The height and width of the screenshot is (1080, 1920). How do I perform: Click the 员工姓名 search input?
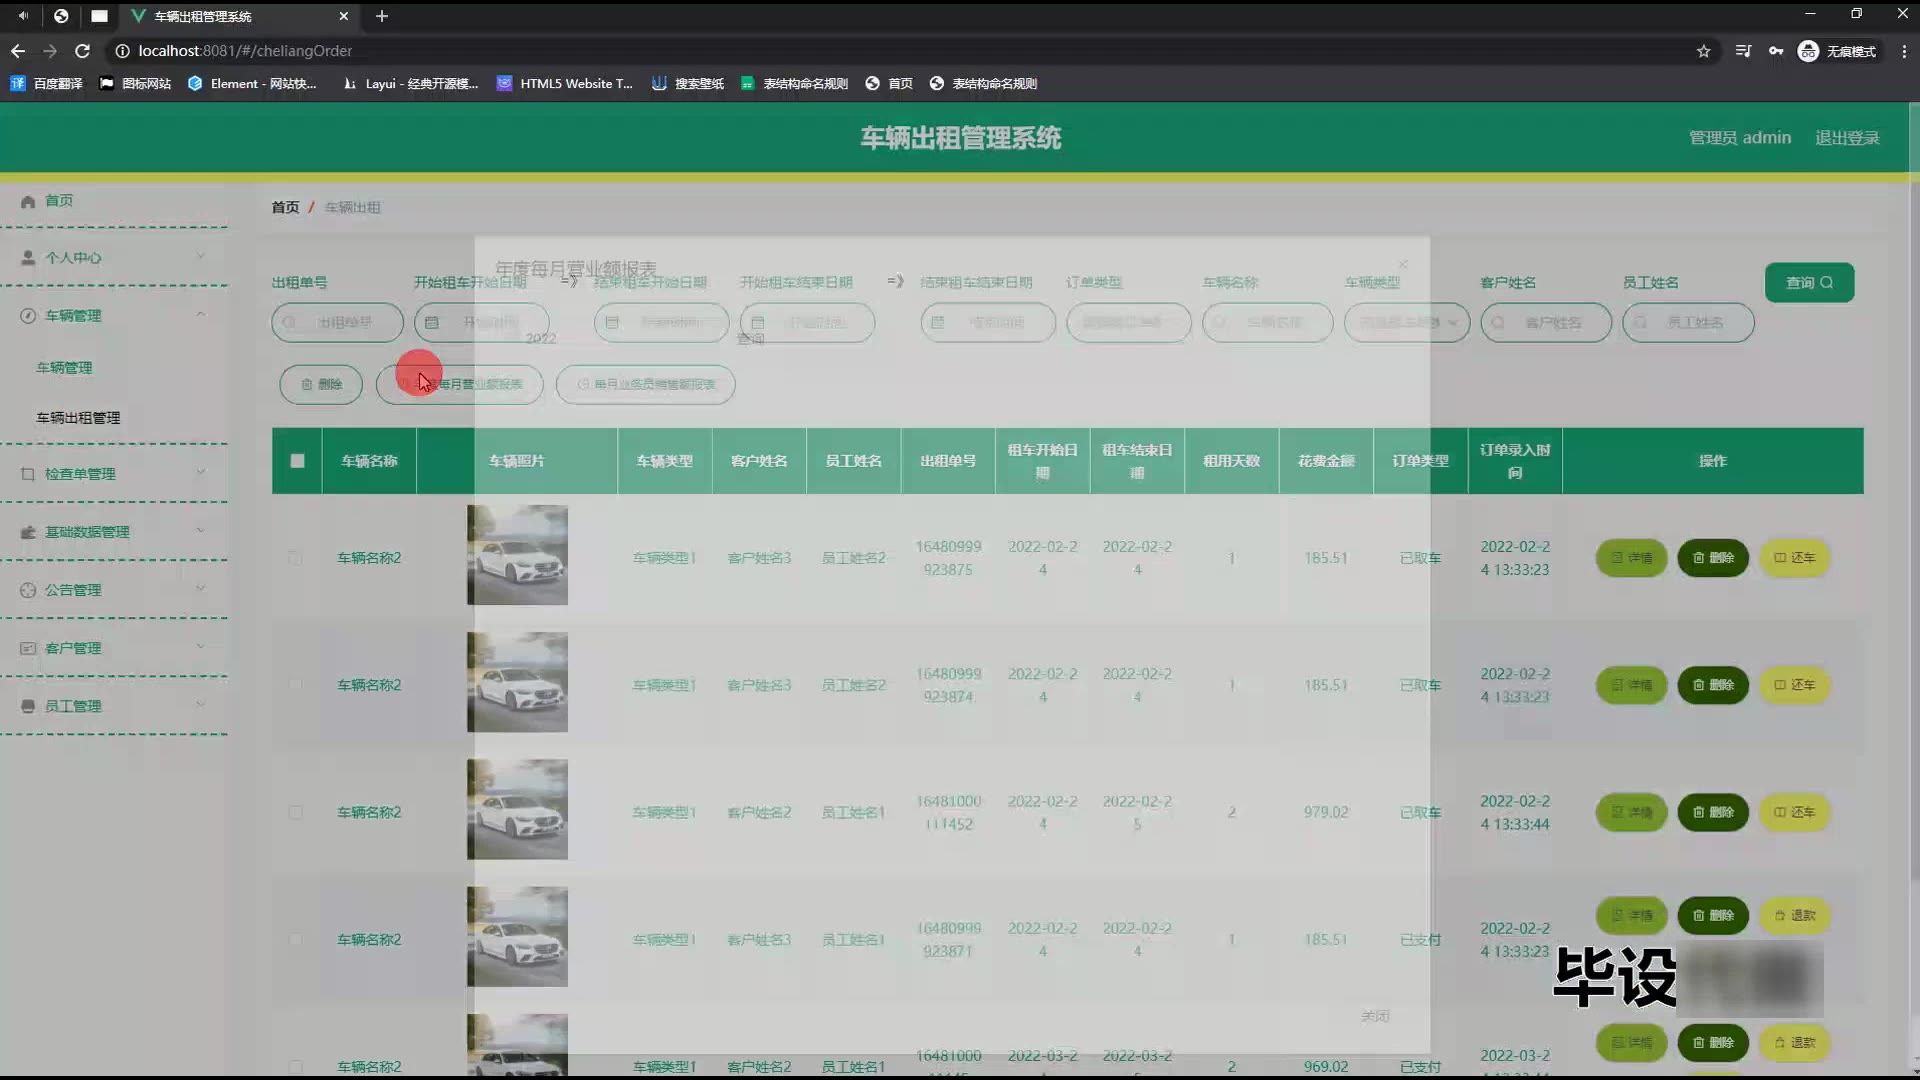(x=1688, y=323)
